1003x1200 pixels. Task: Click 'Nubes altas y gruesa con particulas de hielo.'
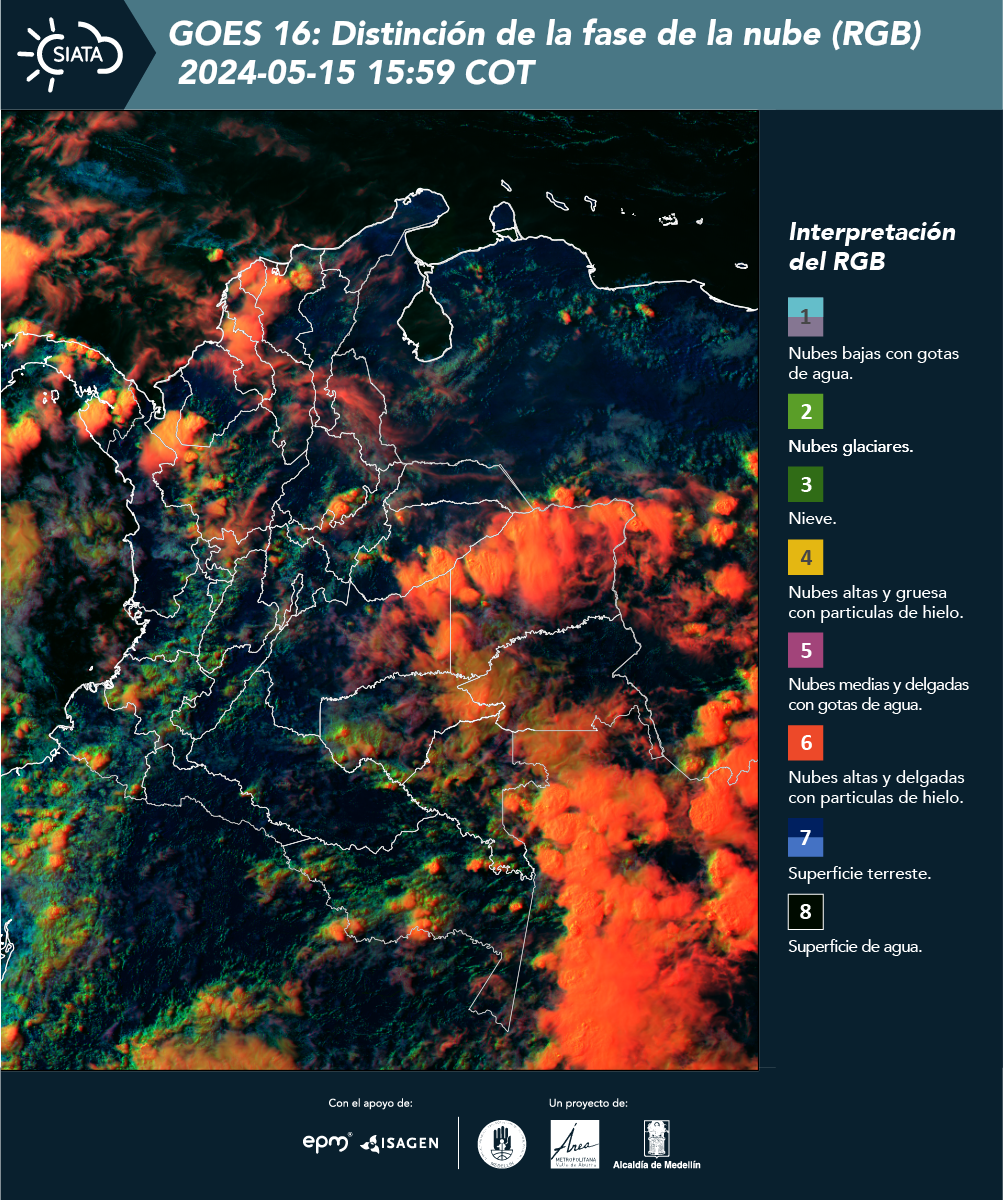click(876, 602)
